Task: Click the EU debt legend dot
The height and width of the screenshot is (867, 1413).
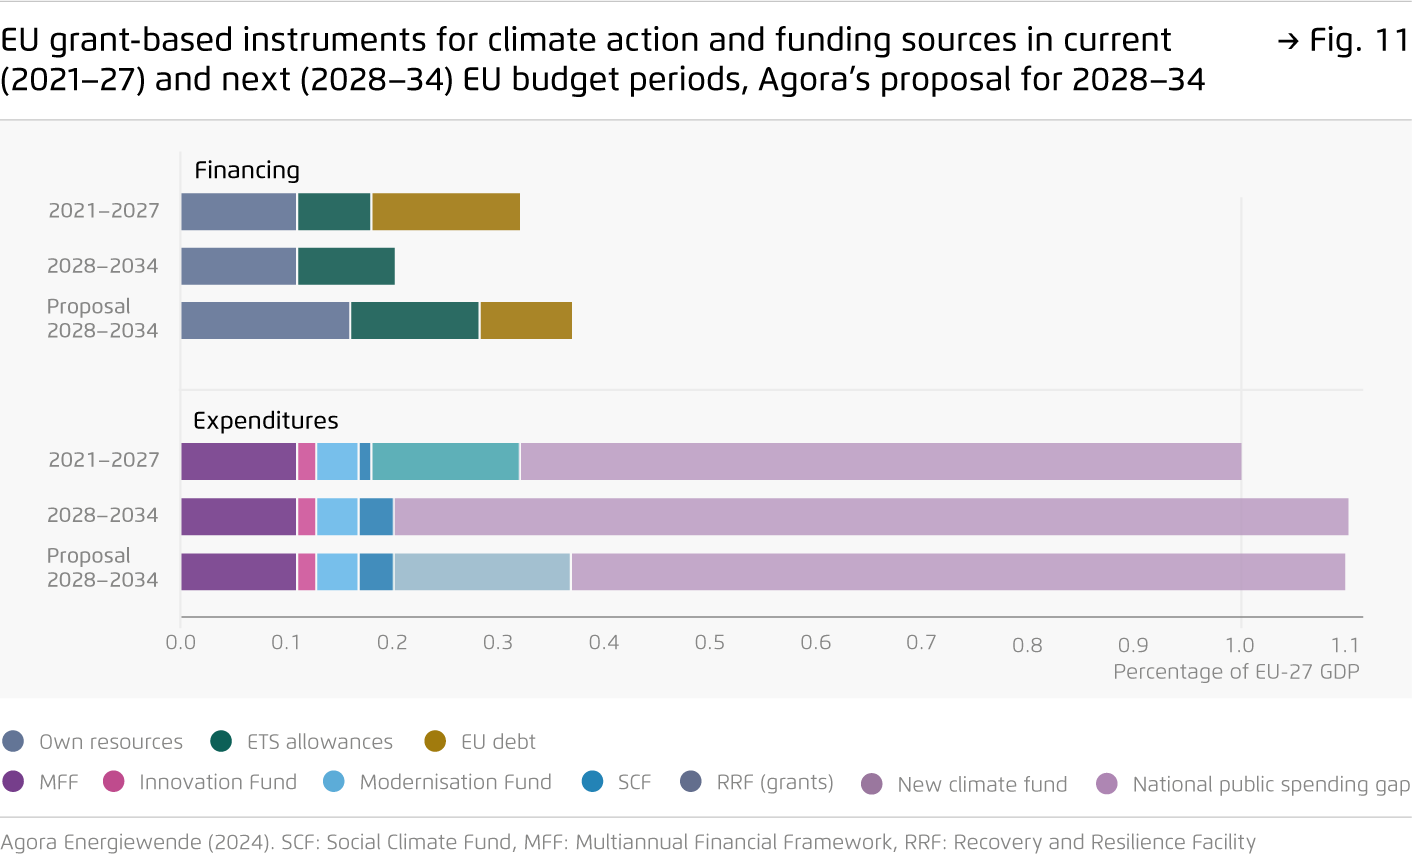Action: tap(435, 741)
